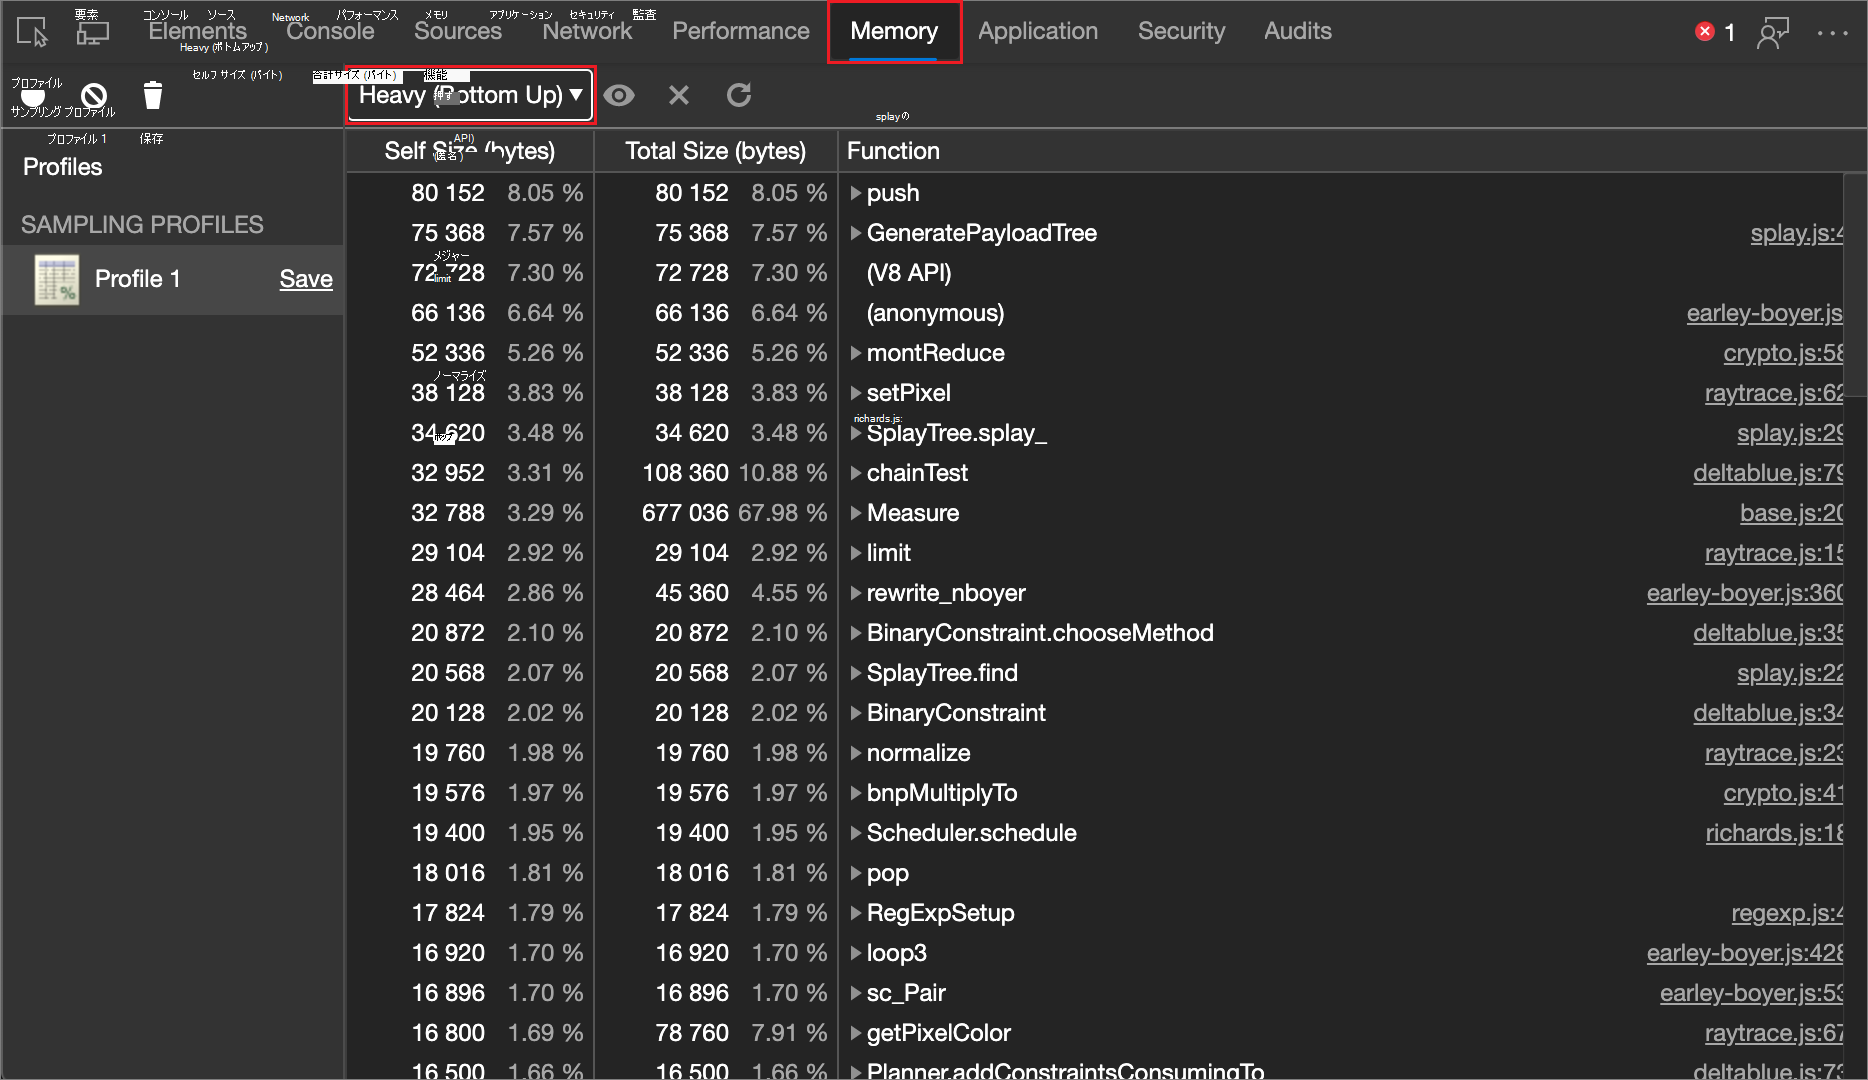
Task: Expand the limit function row
Action: (x=856, y=553)
